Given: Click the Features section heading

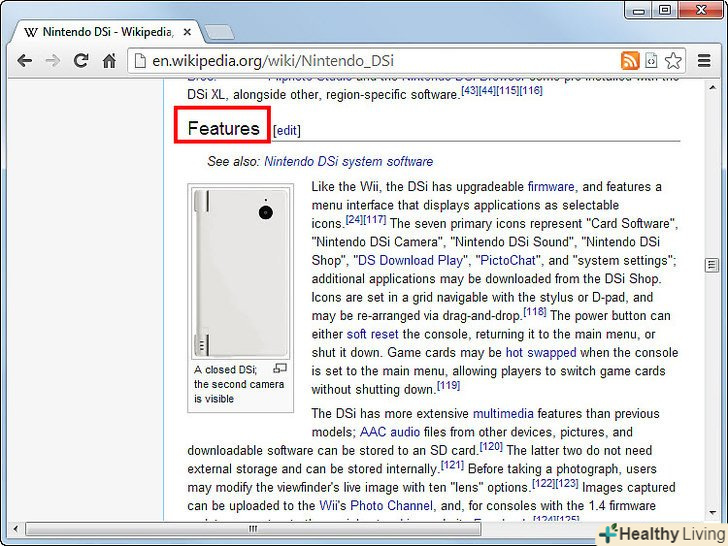Looking at the screenshot, I should (223, 129).
